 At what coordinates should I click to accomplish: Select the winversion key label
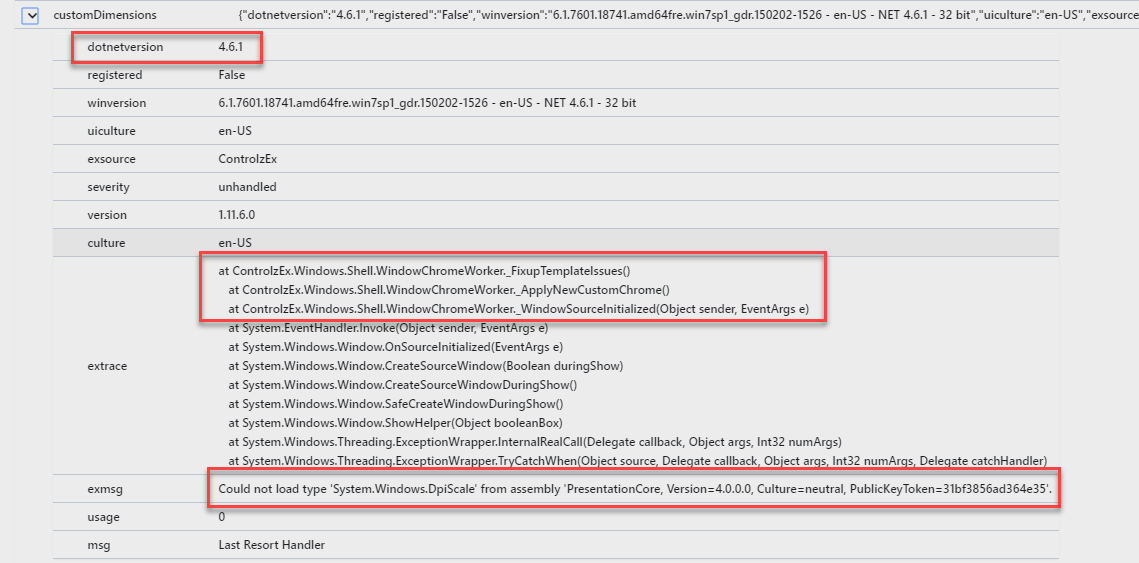(x=116, y=103)
